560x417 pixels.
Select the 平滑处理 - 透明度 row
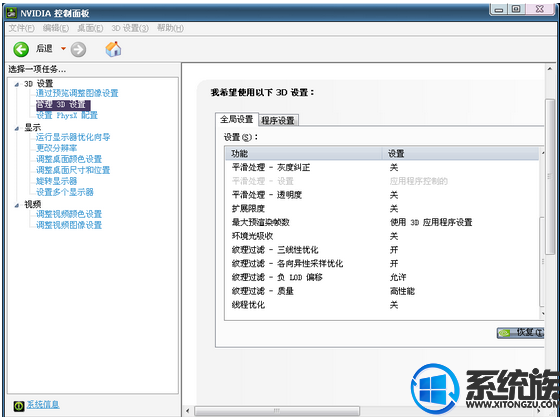(x=382, y=195)
